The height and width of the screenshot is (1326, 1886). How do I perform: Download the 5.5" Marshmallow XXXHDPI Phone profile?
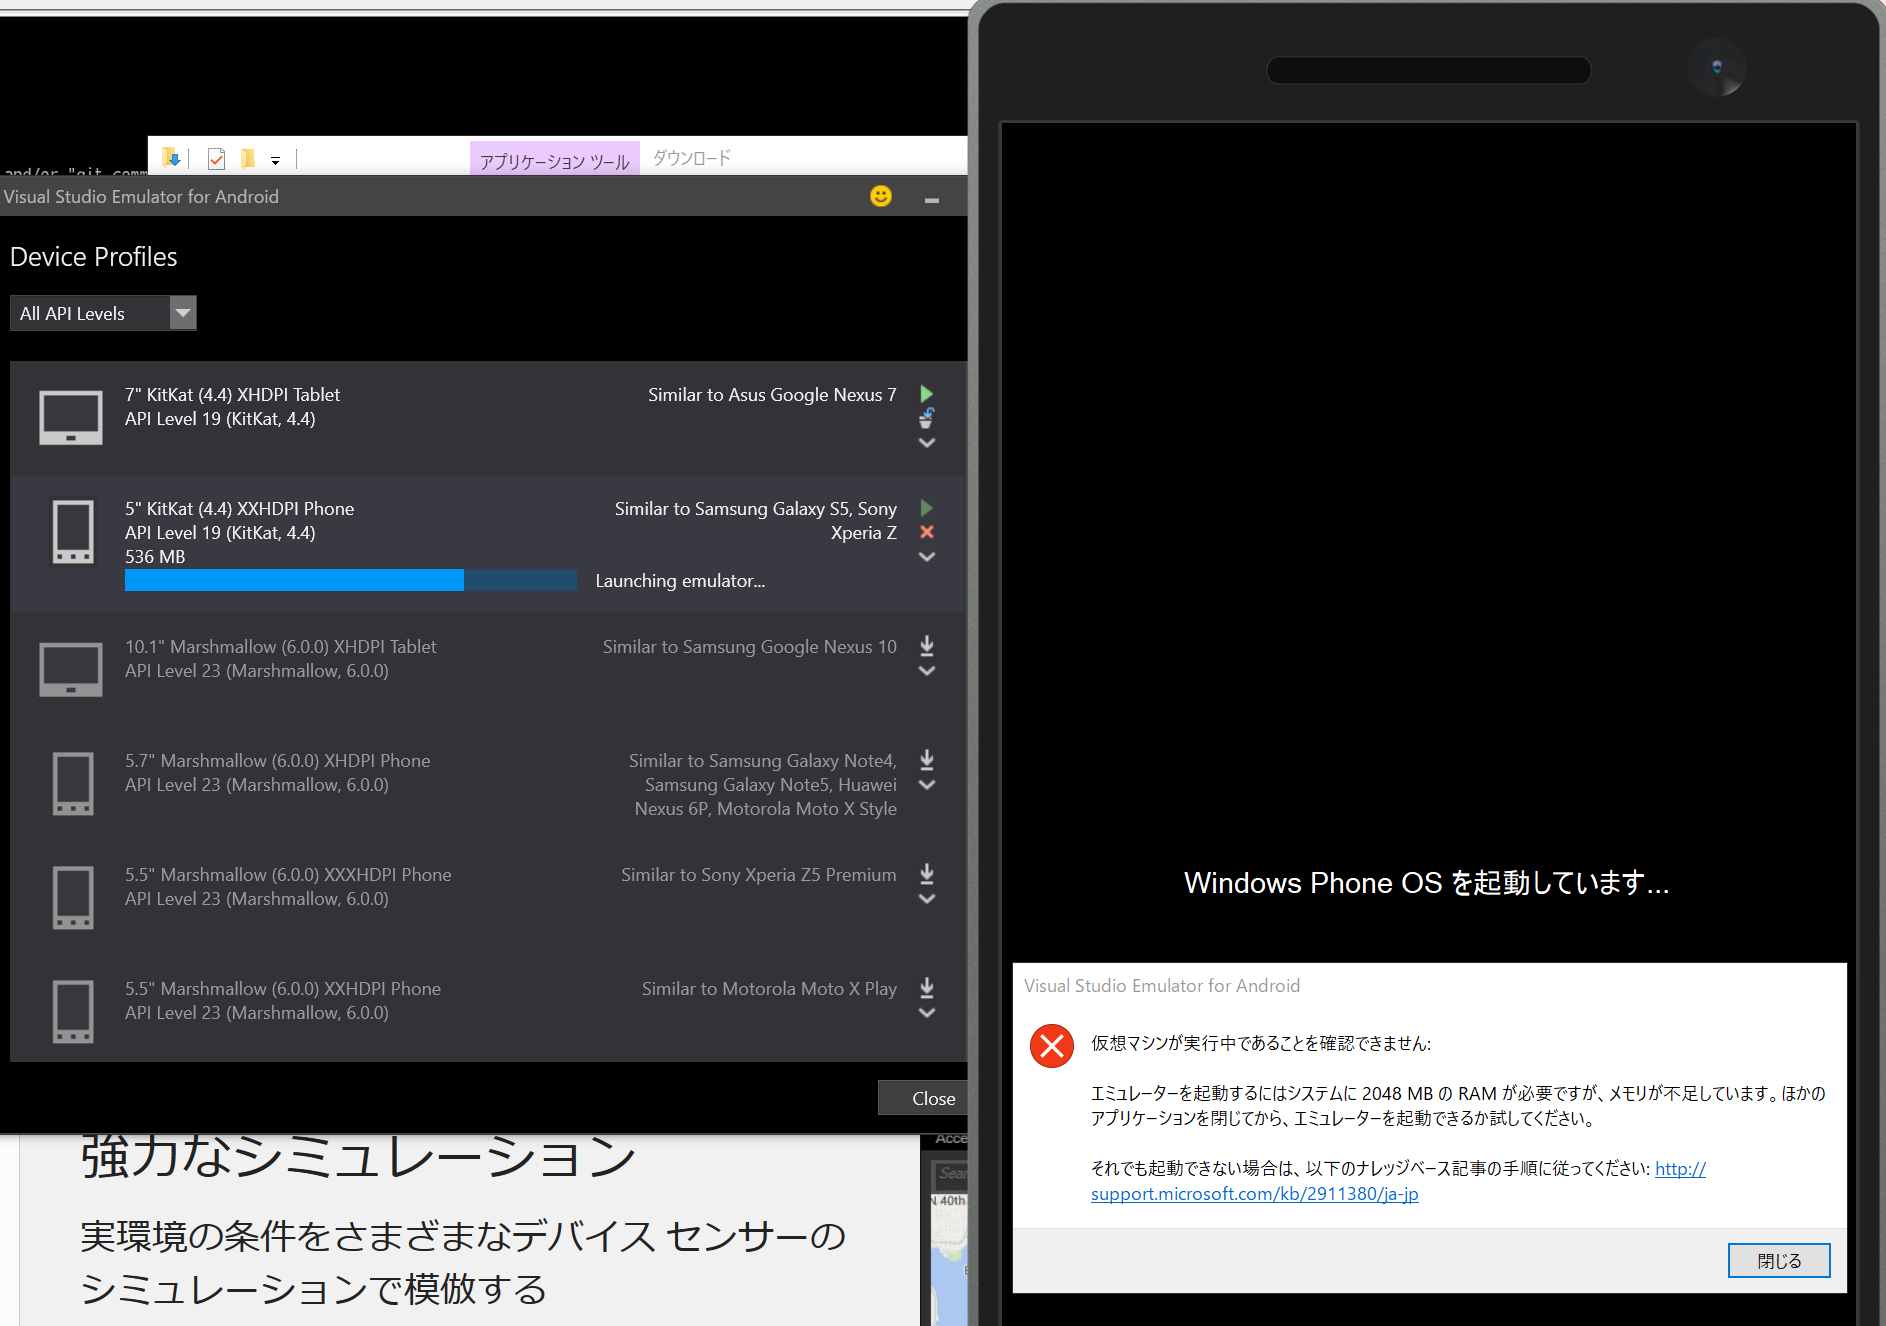(x=926, y=873)
